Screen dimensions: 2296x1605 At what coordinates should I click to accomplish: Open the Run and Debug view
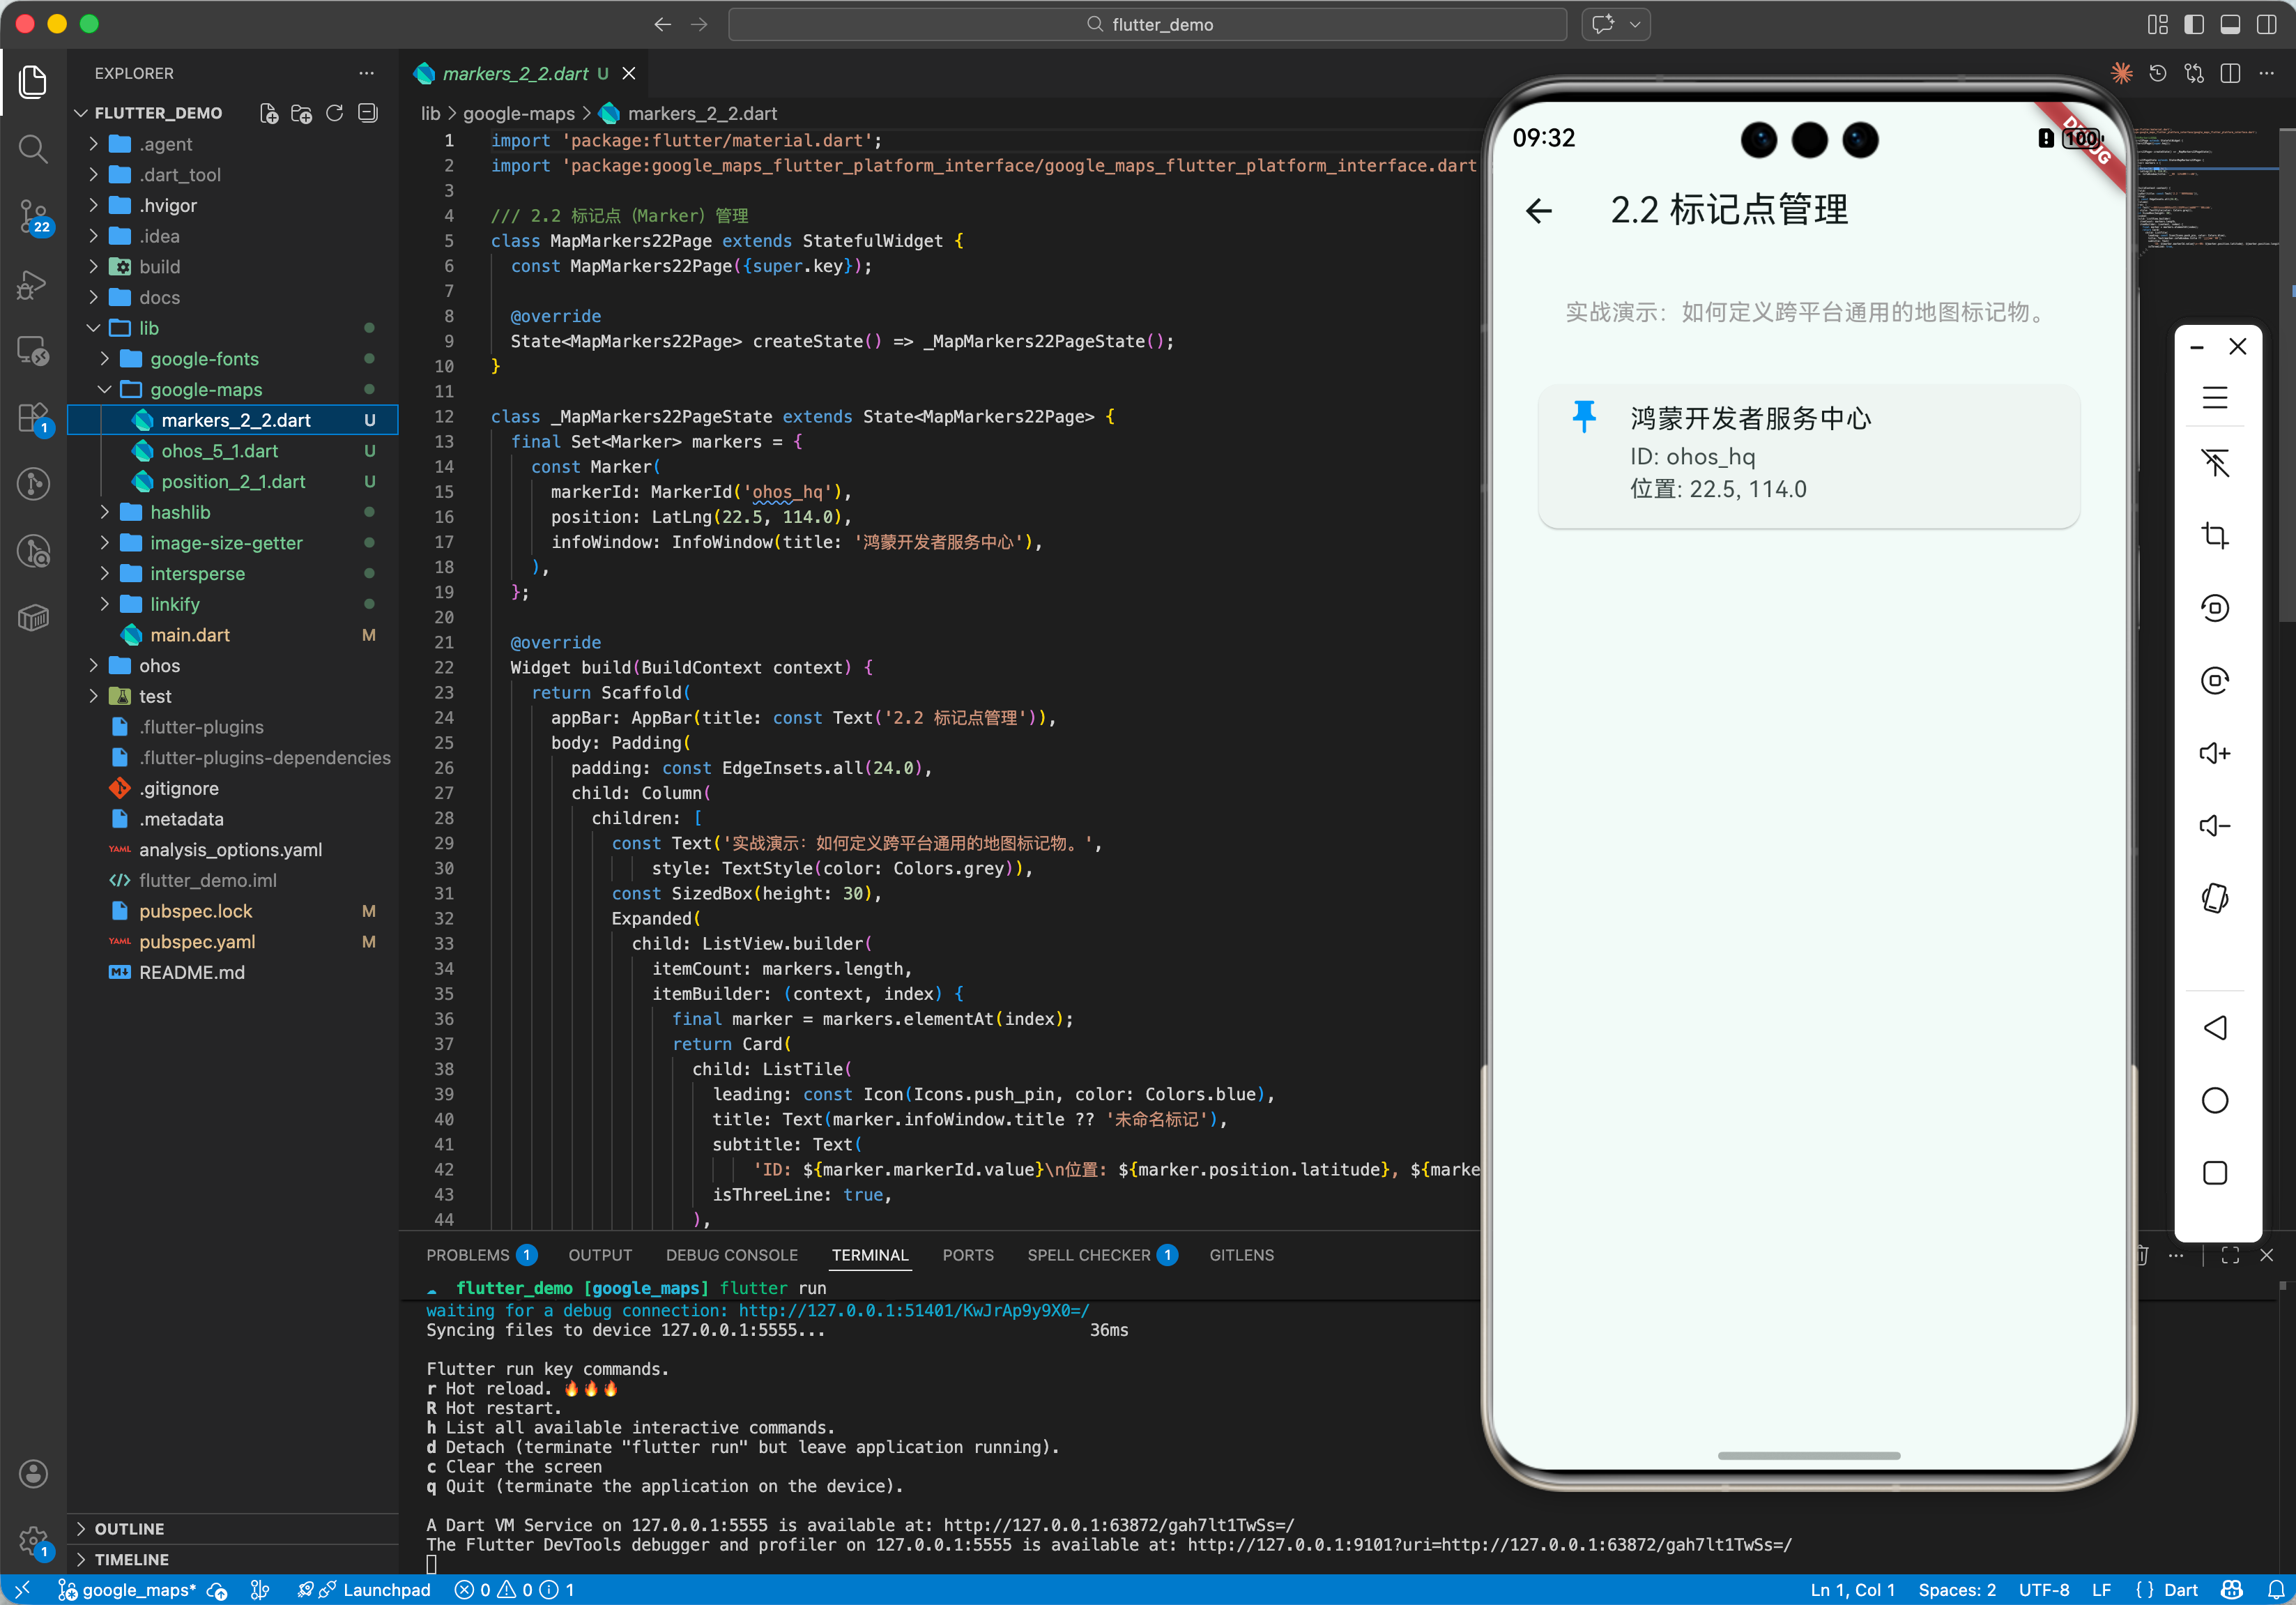click(33, 284)
